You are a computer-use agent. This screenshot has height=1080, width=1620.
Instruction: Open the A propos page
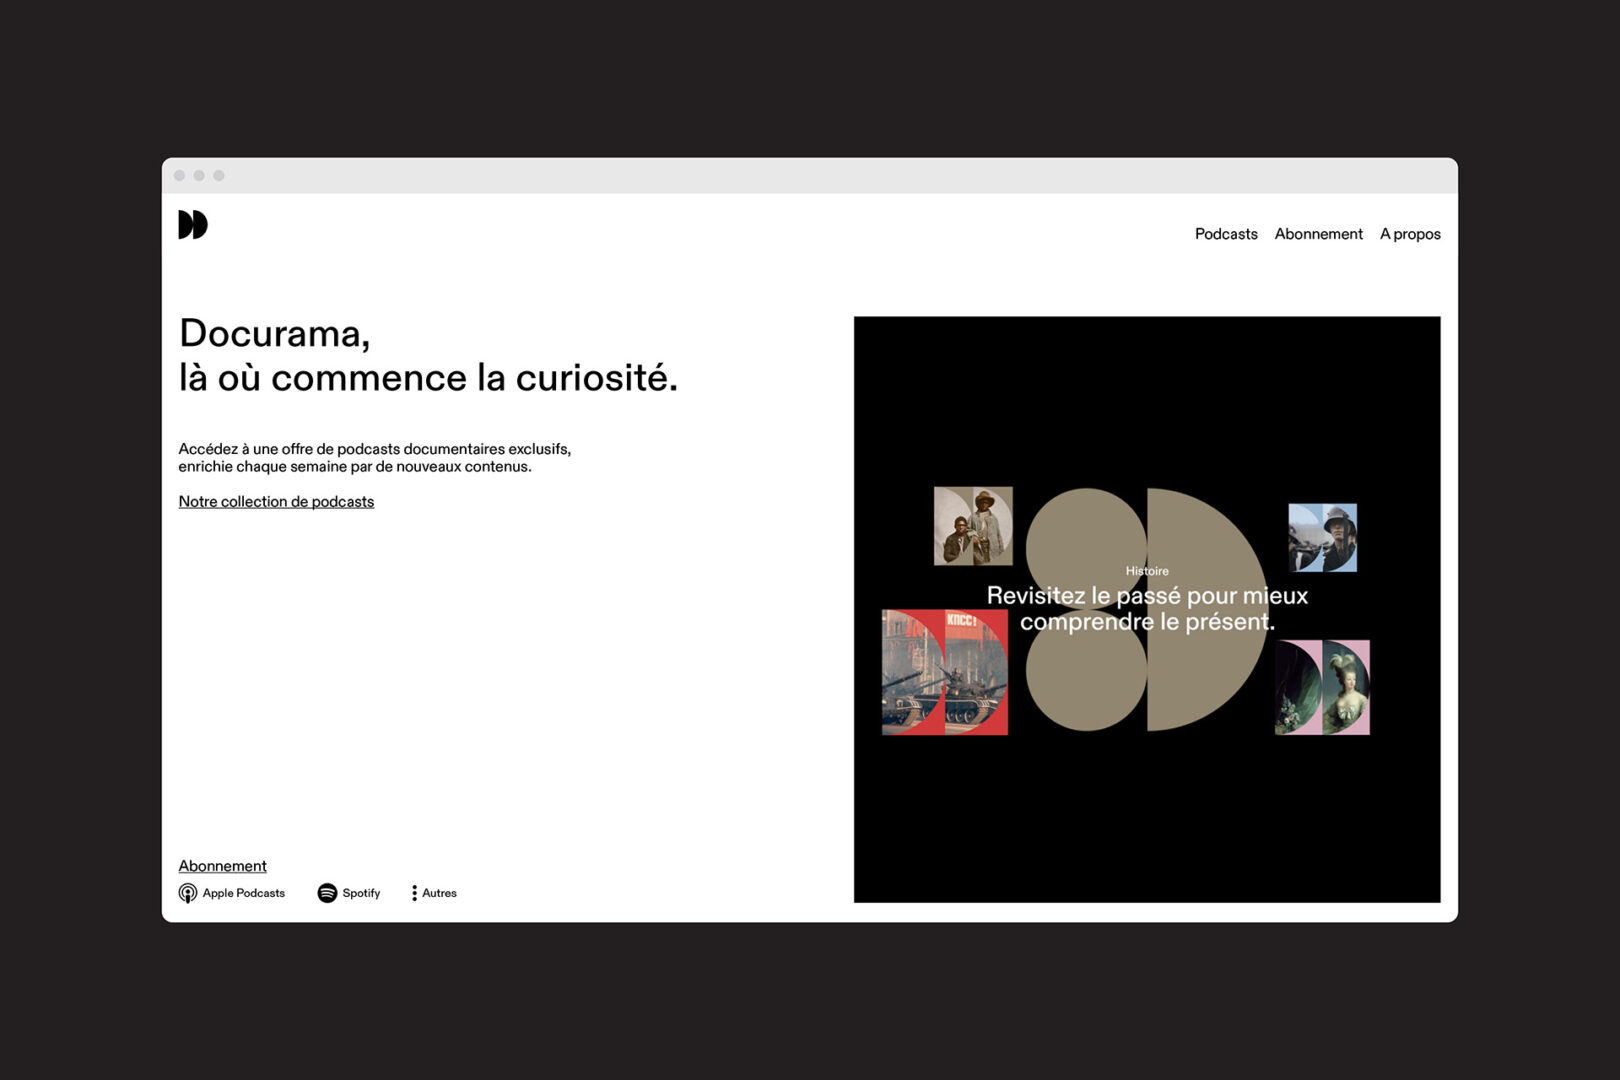click(x=1409, y=234)
